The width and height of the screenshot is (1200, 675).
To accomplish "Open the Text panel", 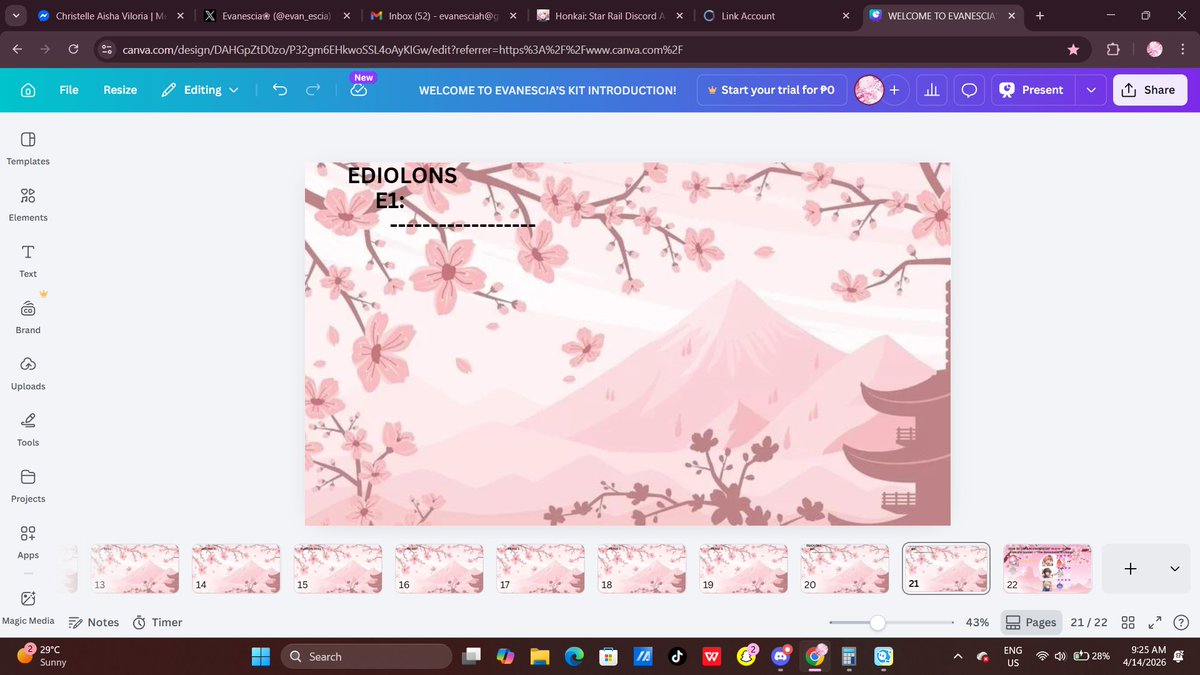I will click(x=28, y=259).
